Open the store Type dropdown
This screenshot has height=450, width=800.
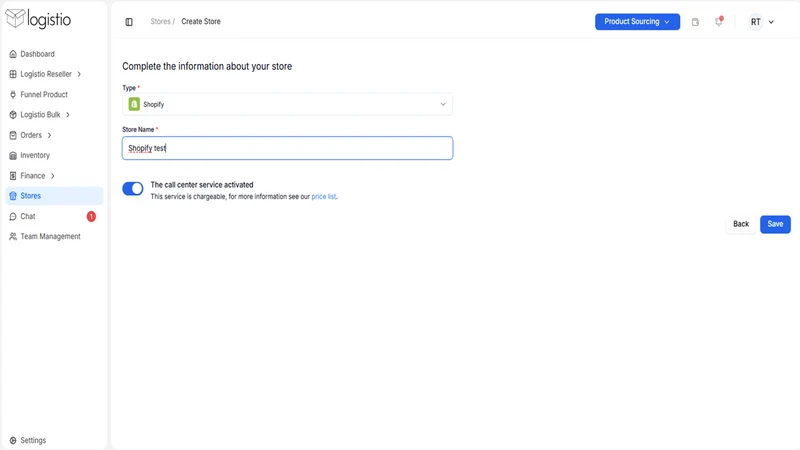tap(287, 104)
